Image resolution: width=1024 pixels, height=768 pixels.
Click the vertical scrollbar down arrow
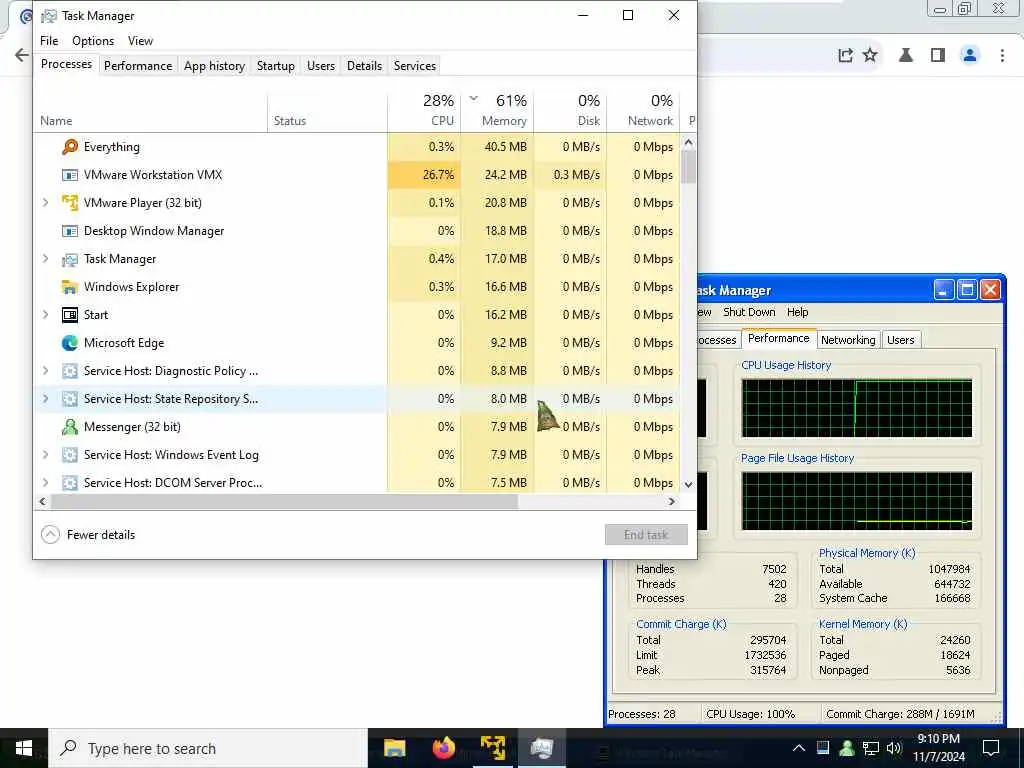[x=688, y=485]
